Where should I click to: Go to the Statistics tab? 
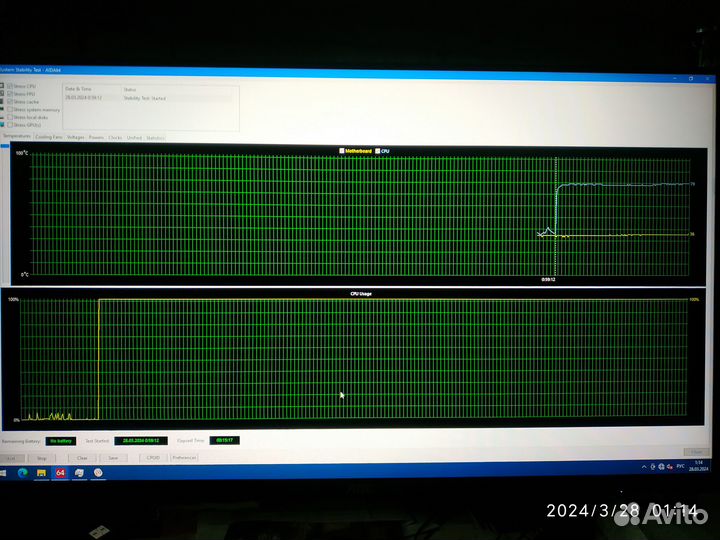(155, 137)
